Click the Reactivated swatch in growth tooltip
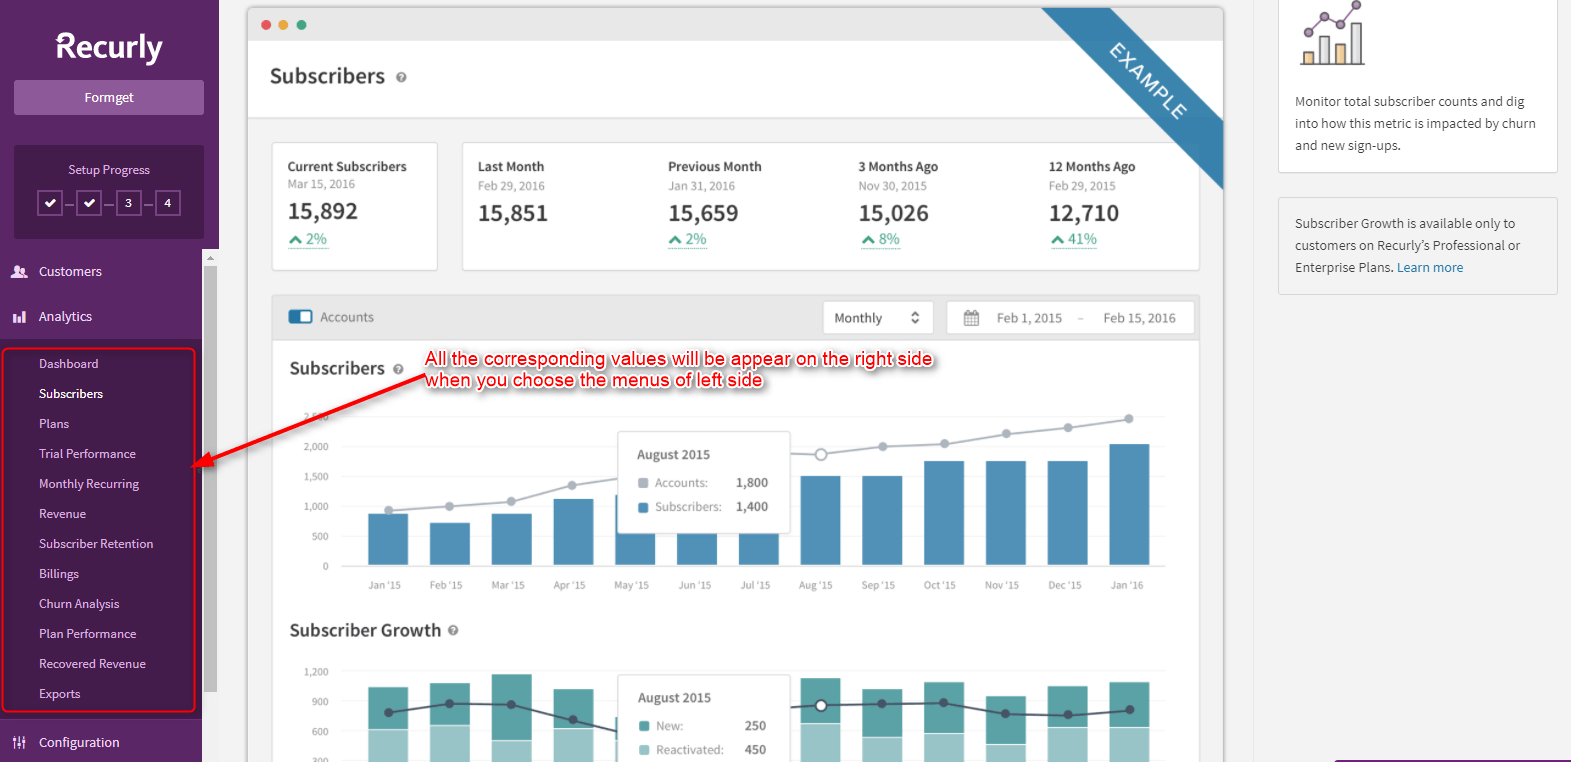Image resolution: width=1571 pixels, height=762 pixels. [645, 750]
